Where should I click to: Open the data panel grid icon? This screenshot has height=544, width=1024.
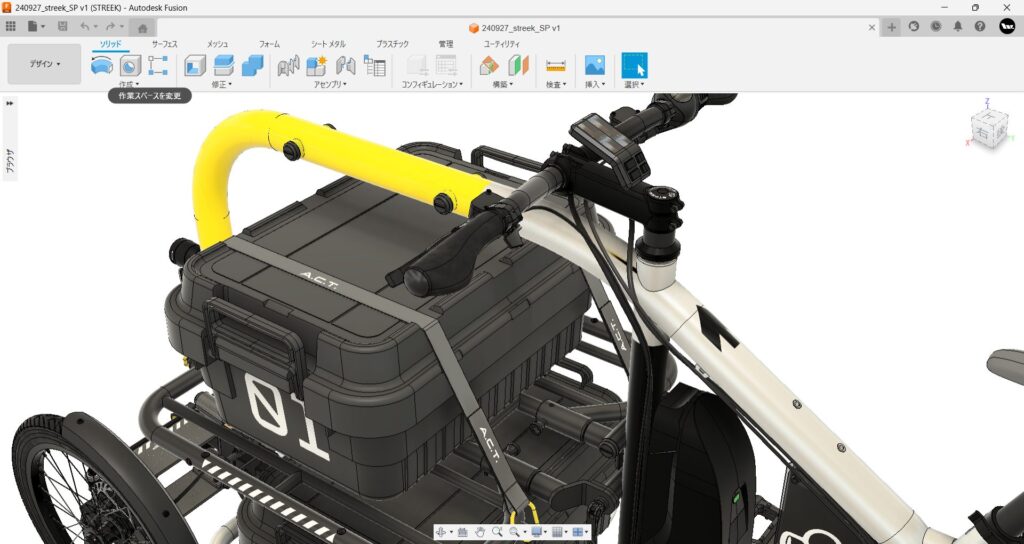(10, 27)
